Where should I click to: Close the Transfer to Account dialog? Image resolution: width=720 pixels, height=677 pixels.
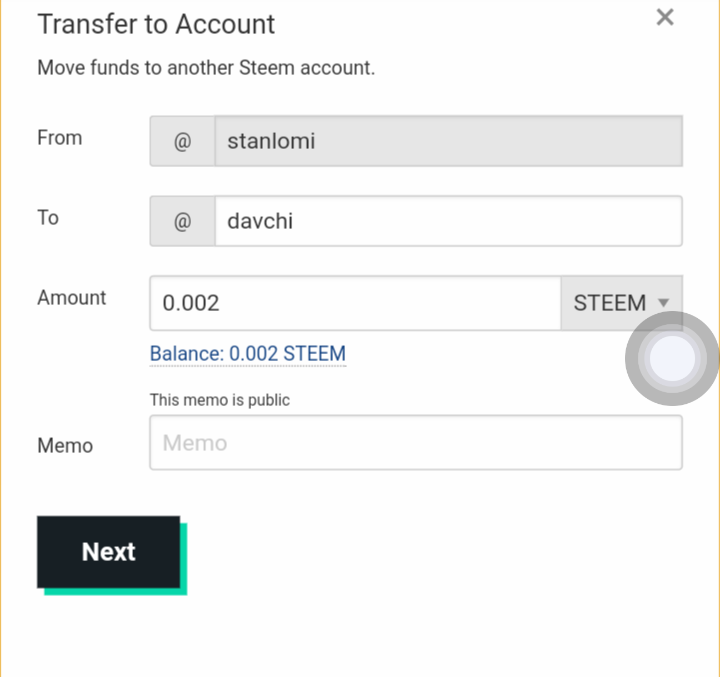tap(665, 17)
